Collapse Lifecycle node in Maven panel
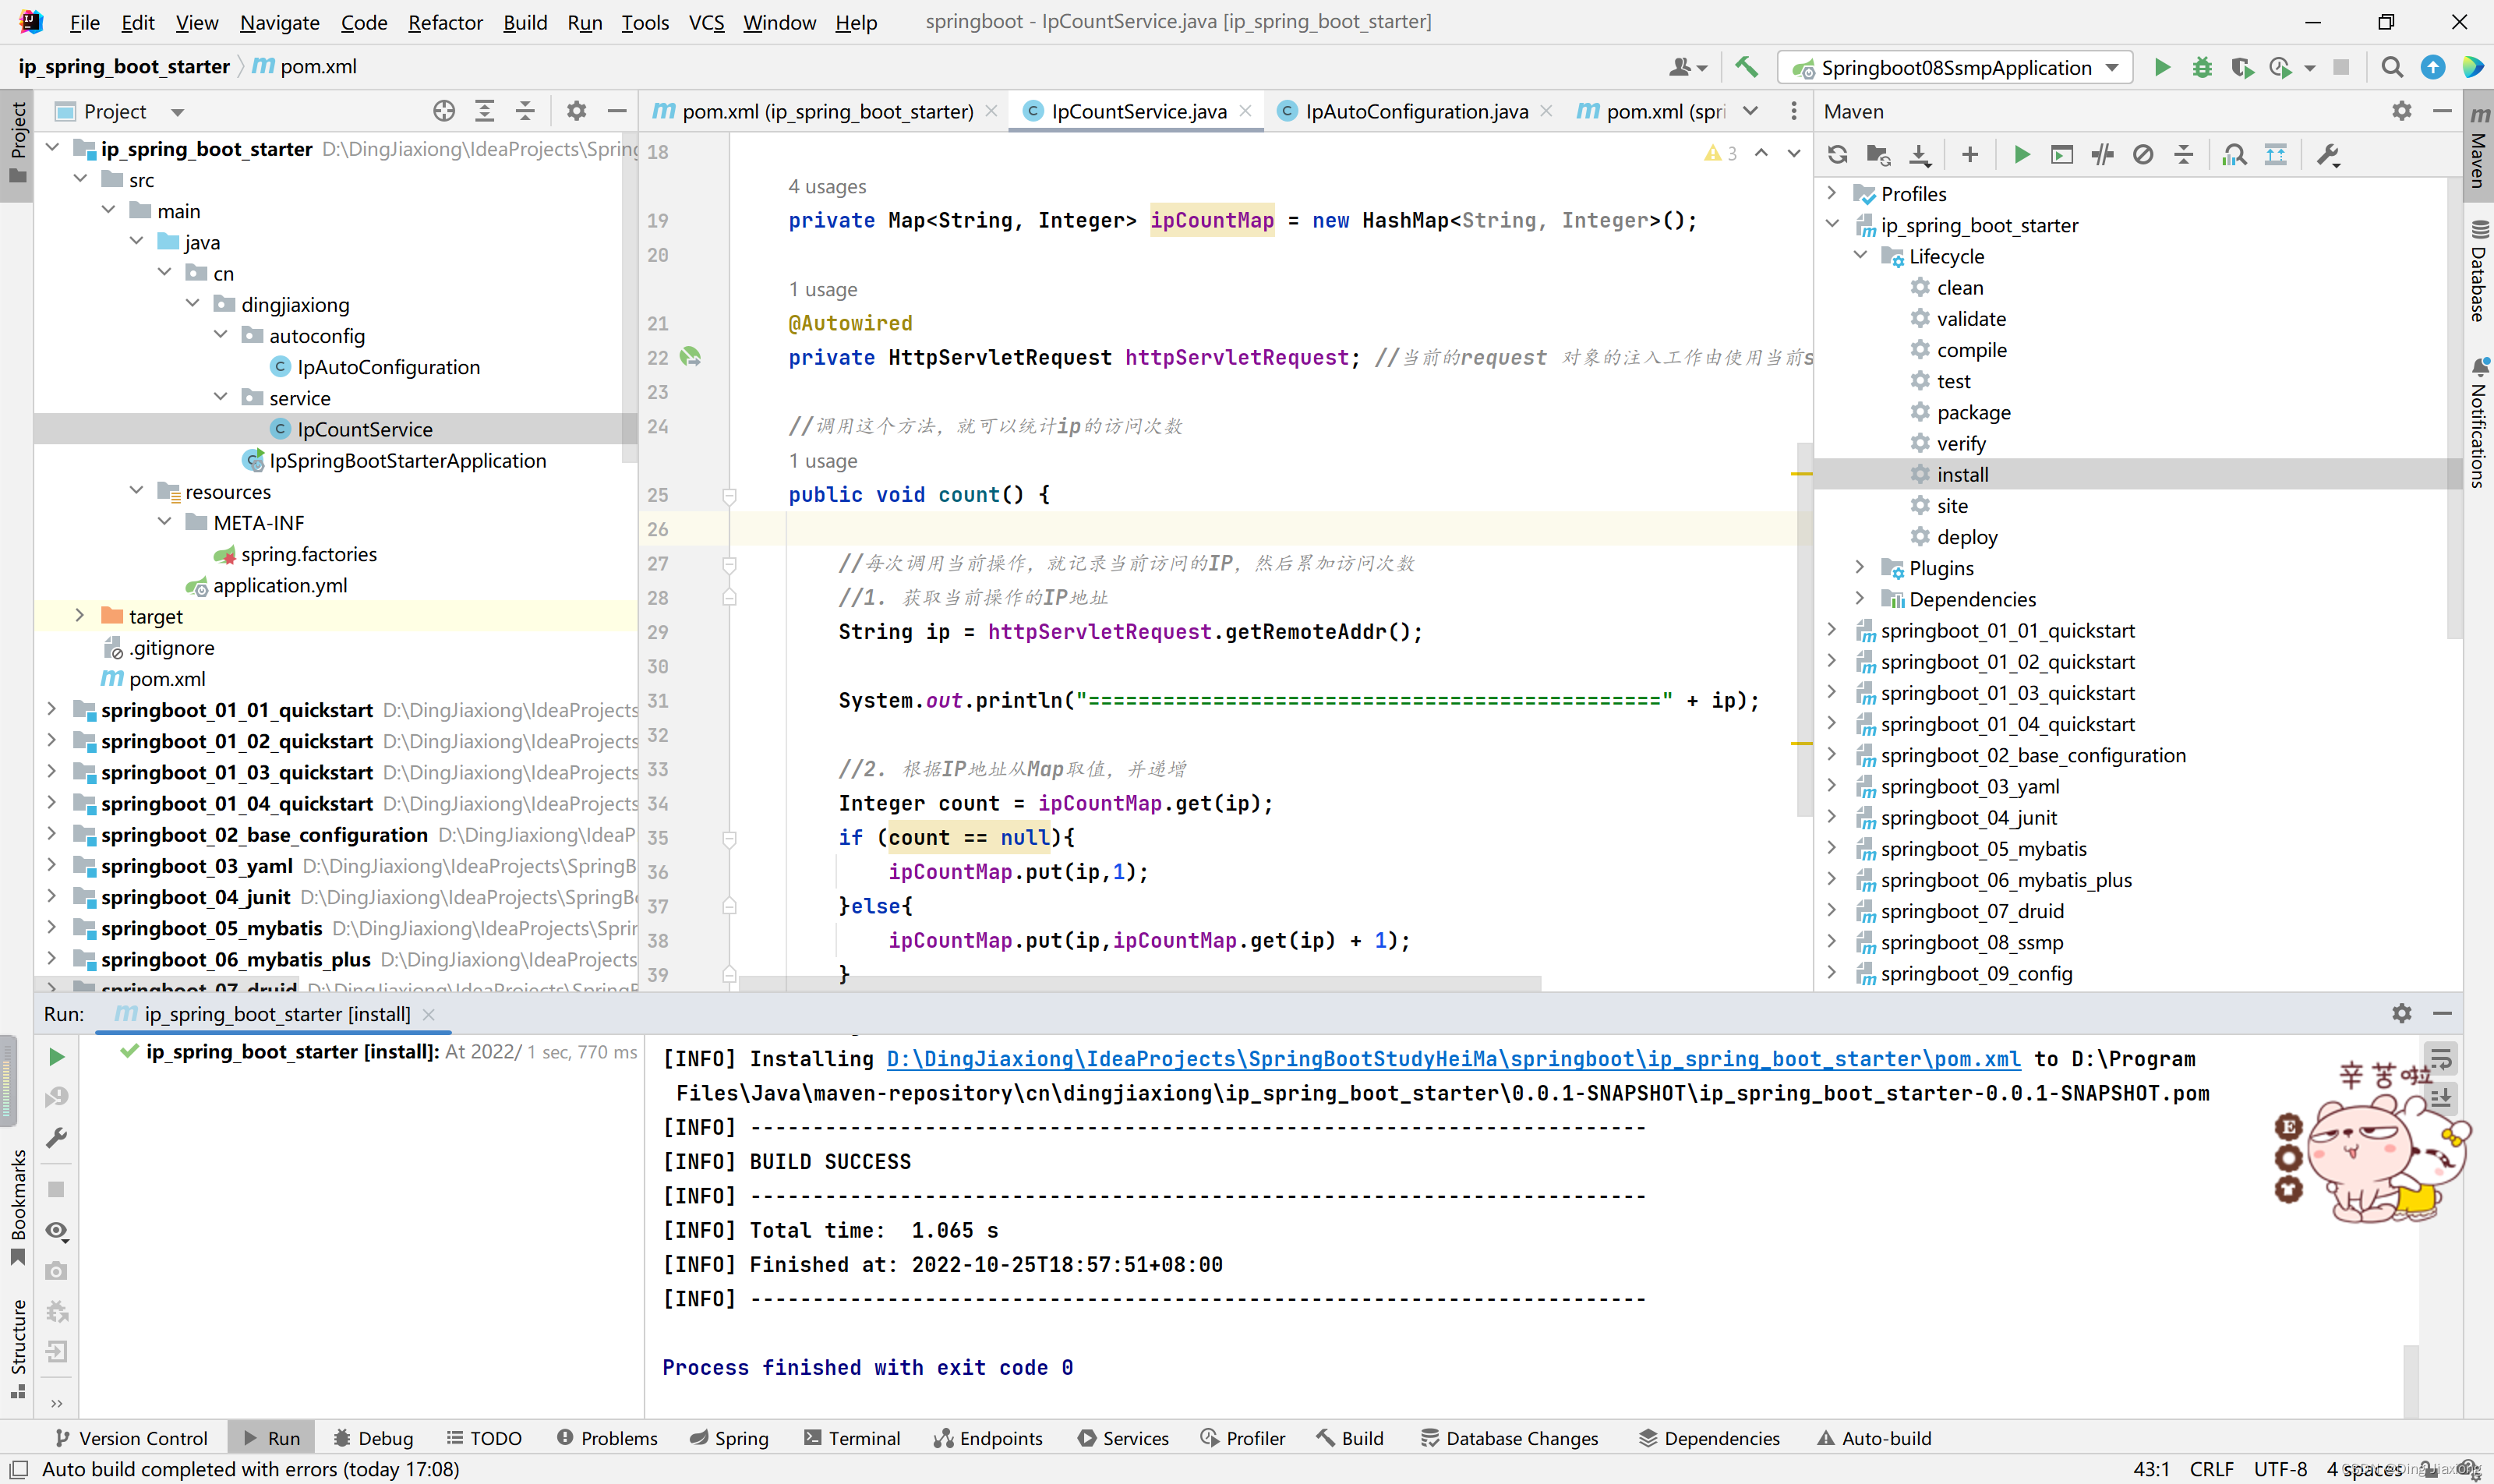The image size is (2494, 1484). coord(1859,255)
